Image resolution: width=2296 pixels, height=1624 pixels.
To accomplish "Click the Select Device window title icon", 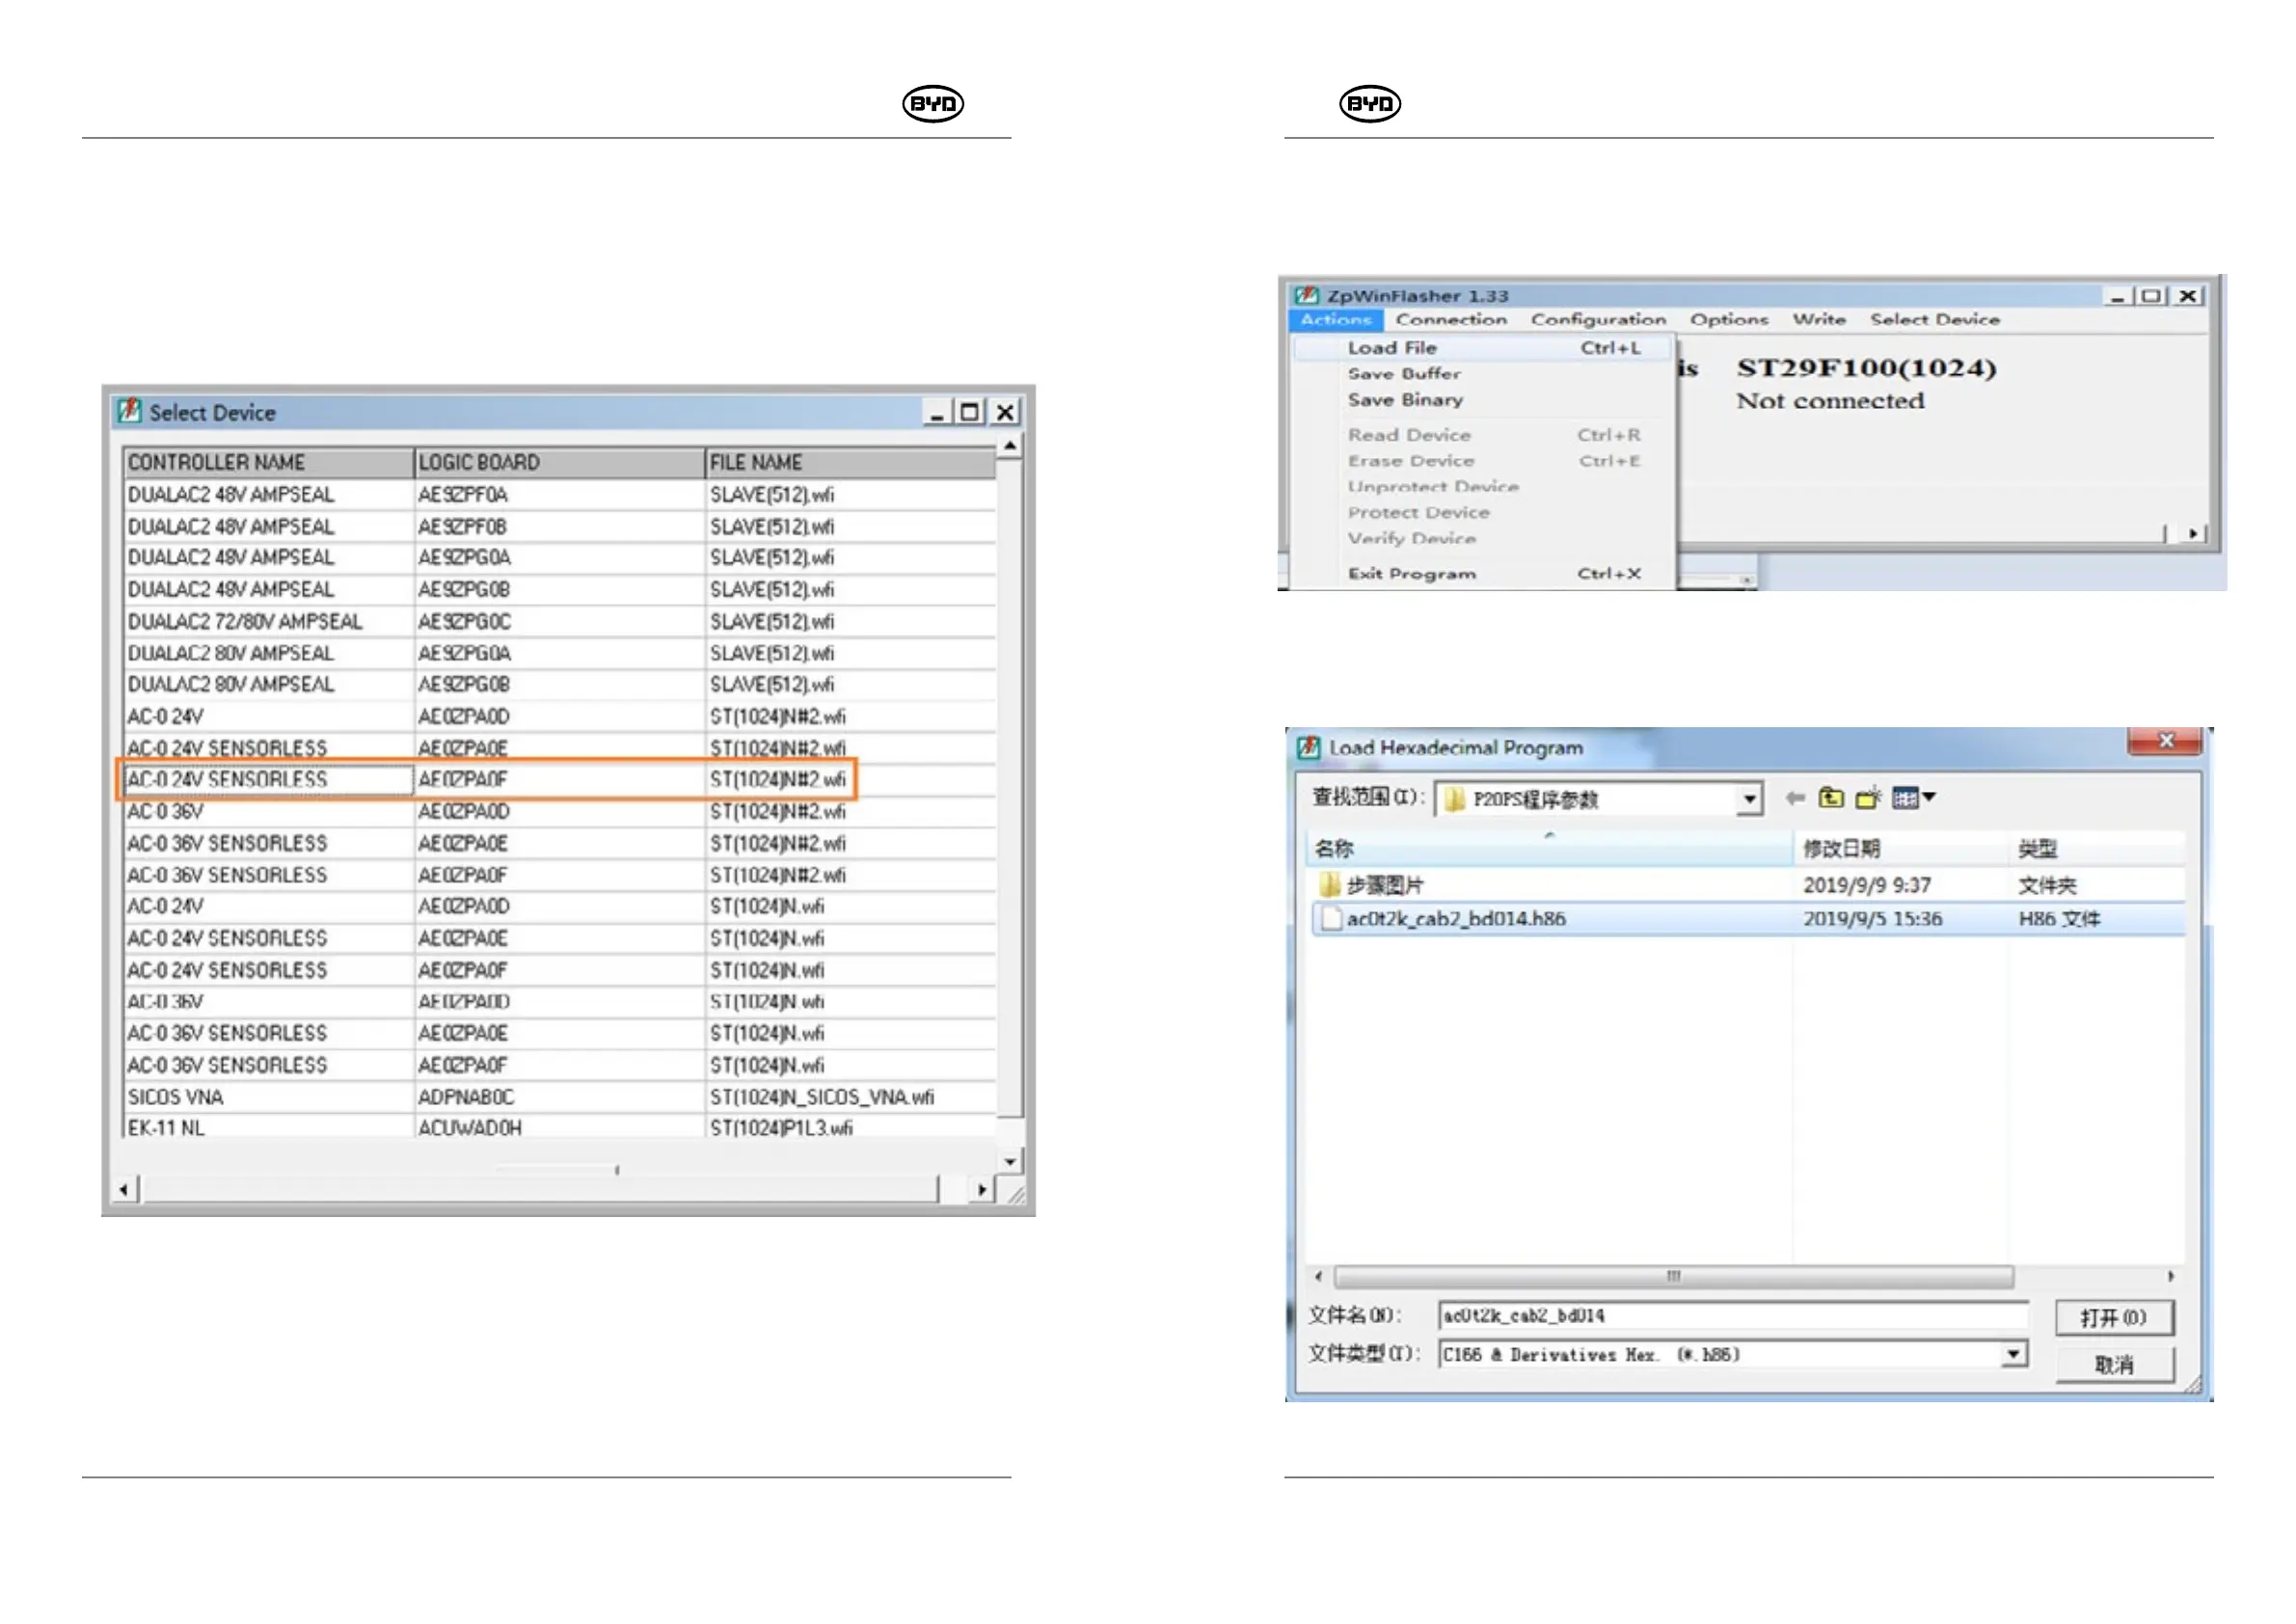I will pyautogui.click(x=129, y=412).
